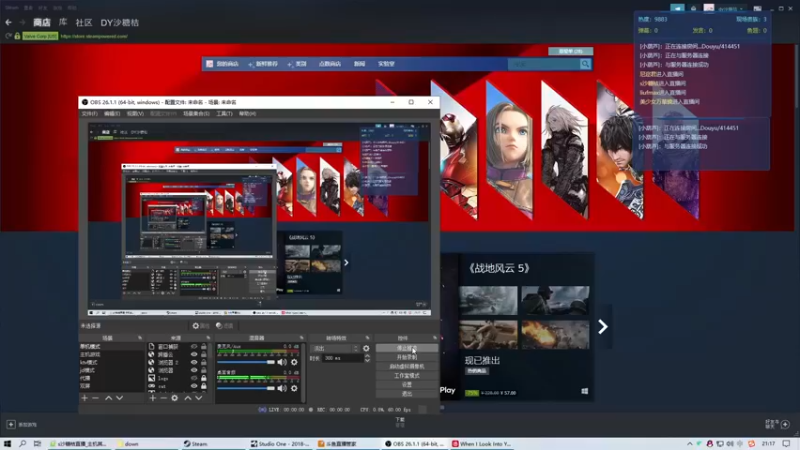The image size is (800, 450).
Task: Toggle visibility of the cat source
Action: click(x=194, y=386)
